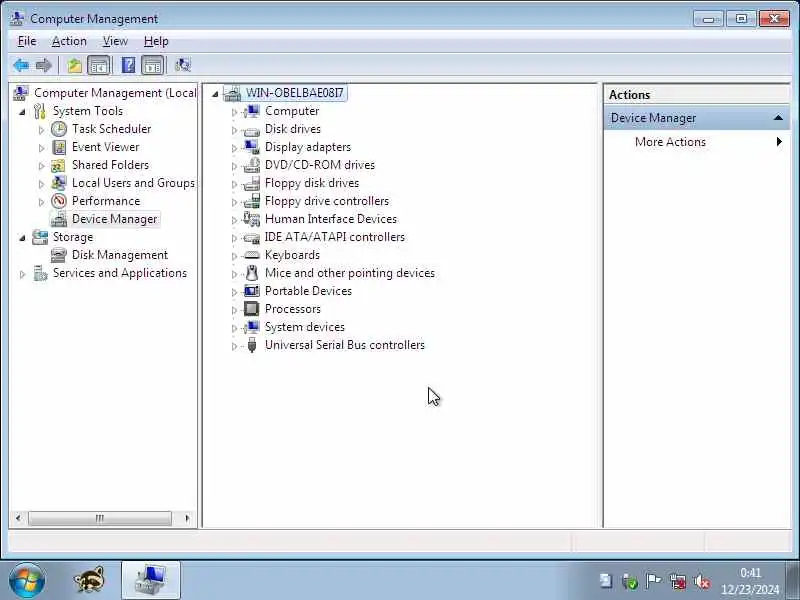The image size is (800, 600).
Task: Collapse the System Tools tree node
Action: 22,112
